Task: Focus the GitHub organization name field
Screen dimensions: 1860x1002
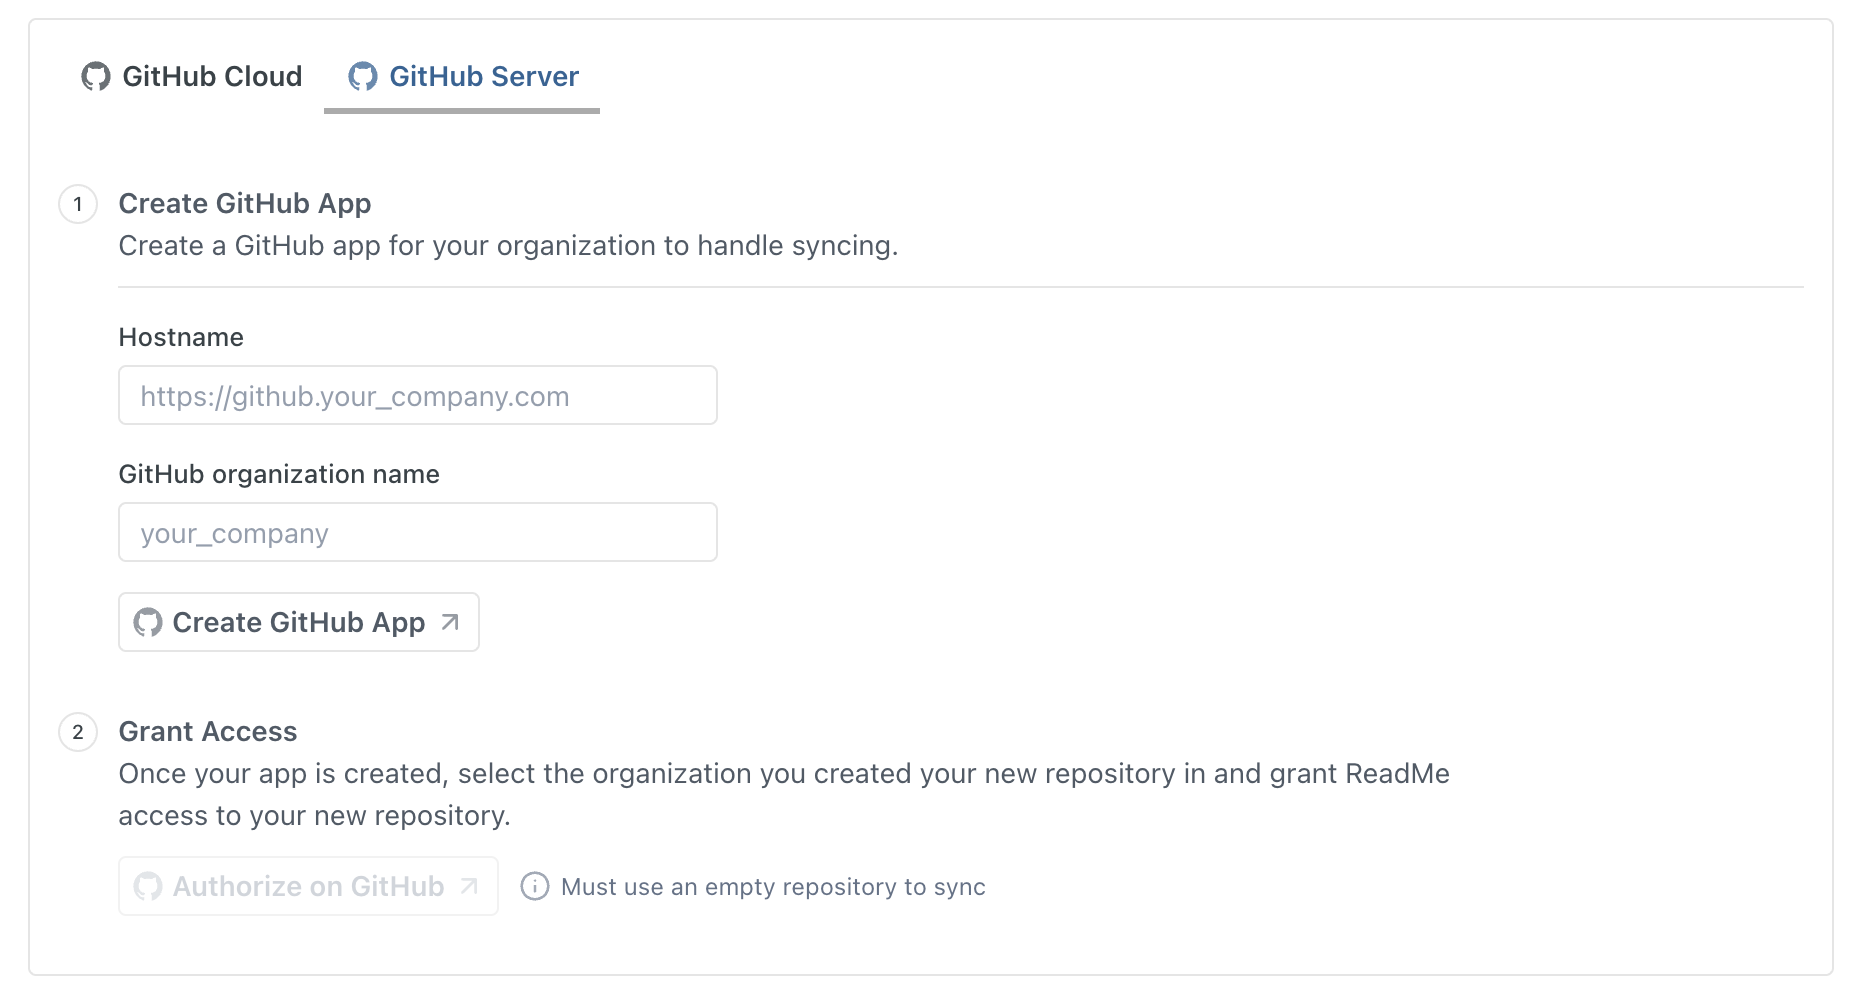Action: click(x=418, y=532)
